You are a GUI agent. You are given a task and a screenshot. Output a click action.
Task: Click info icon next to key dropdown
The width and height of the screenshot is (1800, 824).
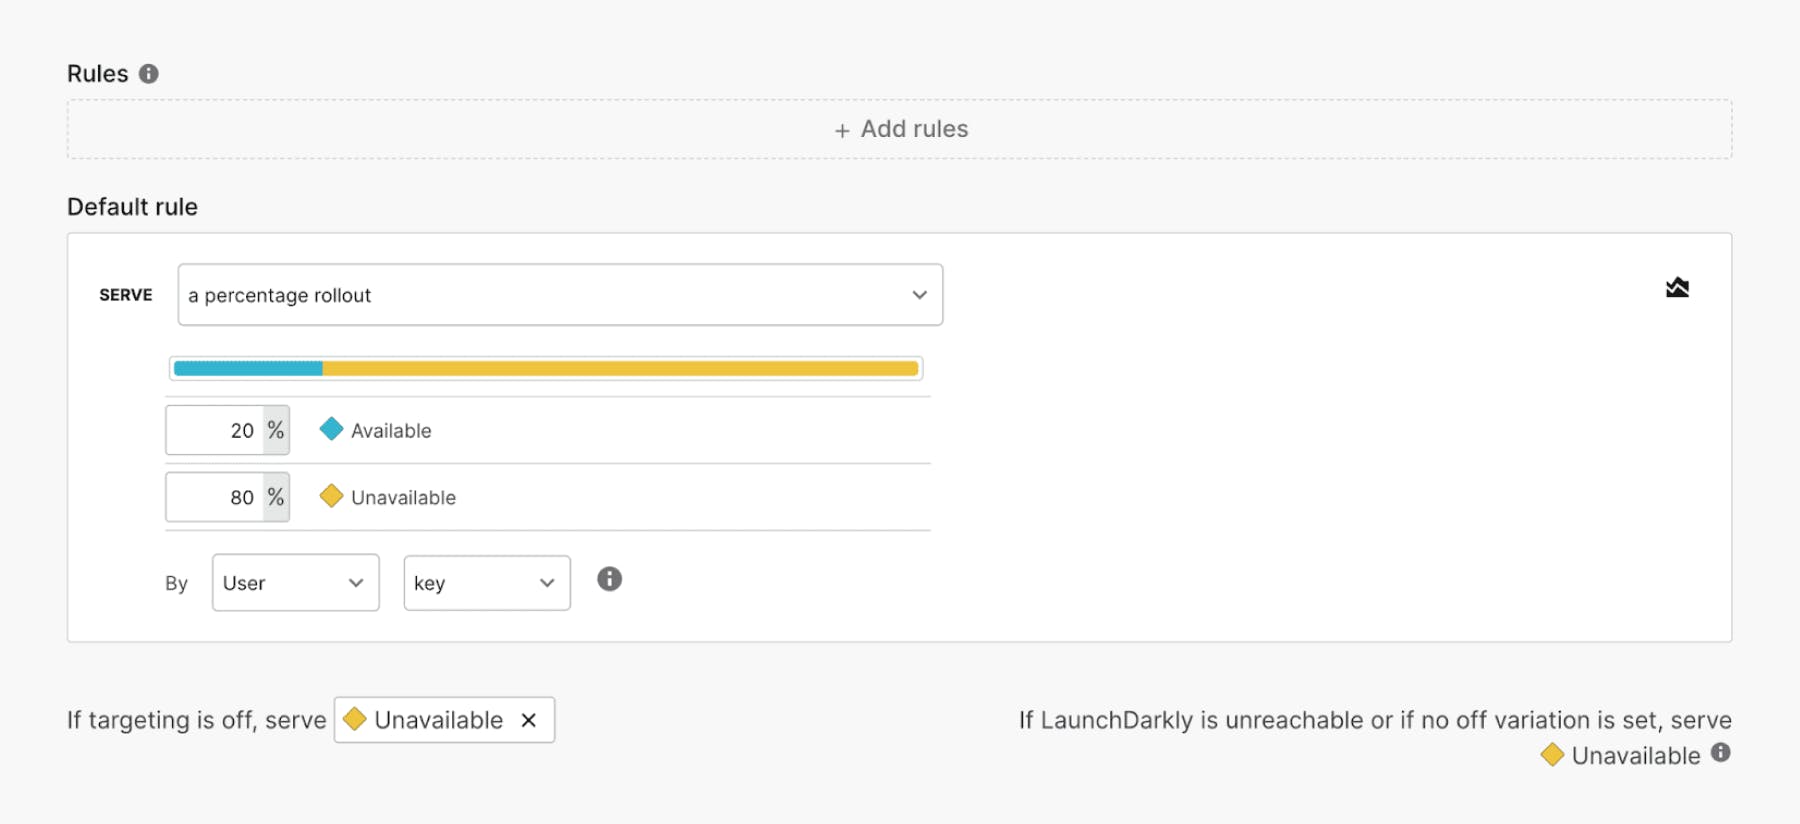click(x=609, y=579)
